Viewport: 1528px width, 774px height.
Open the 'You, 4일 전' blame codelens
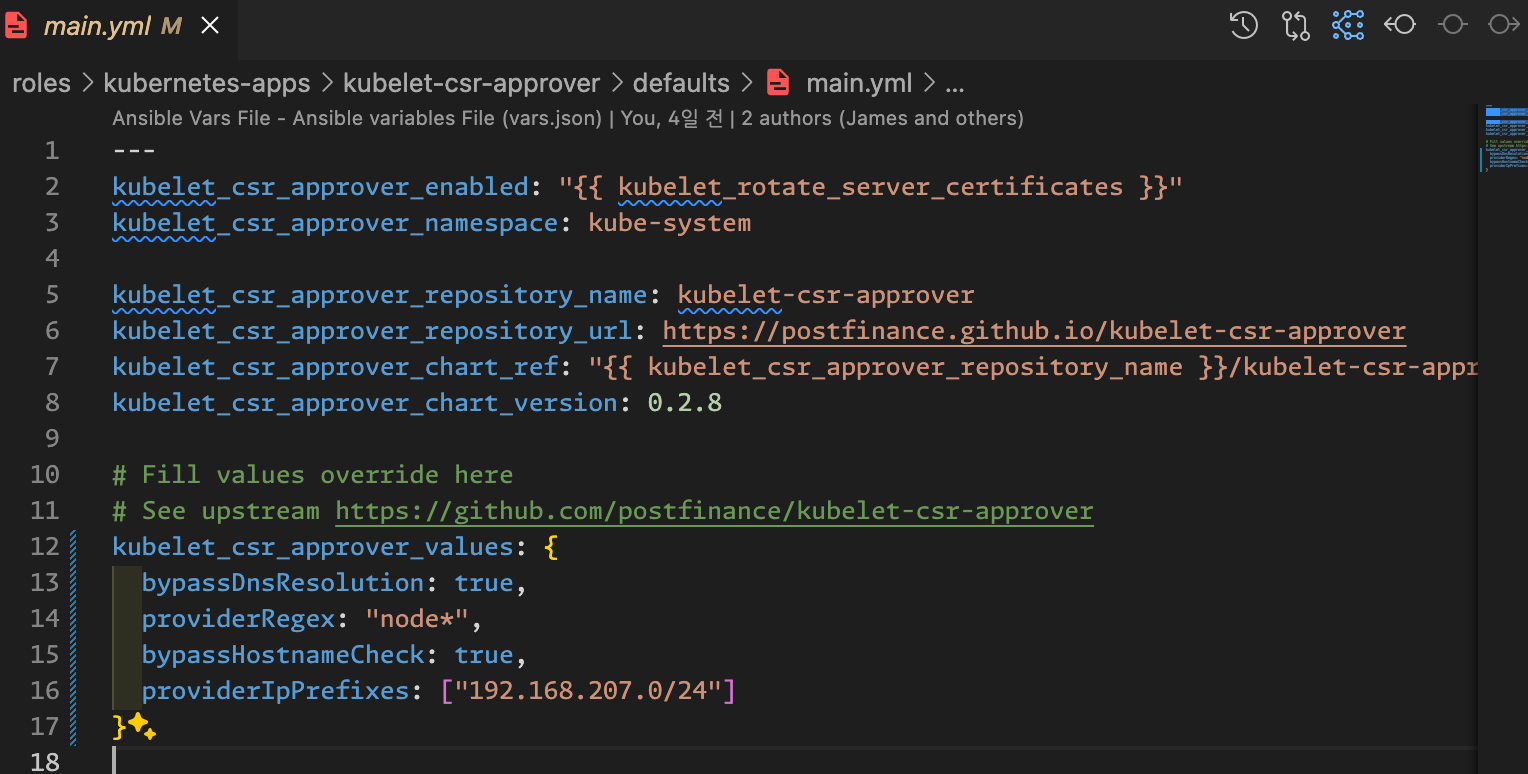671,118
